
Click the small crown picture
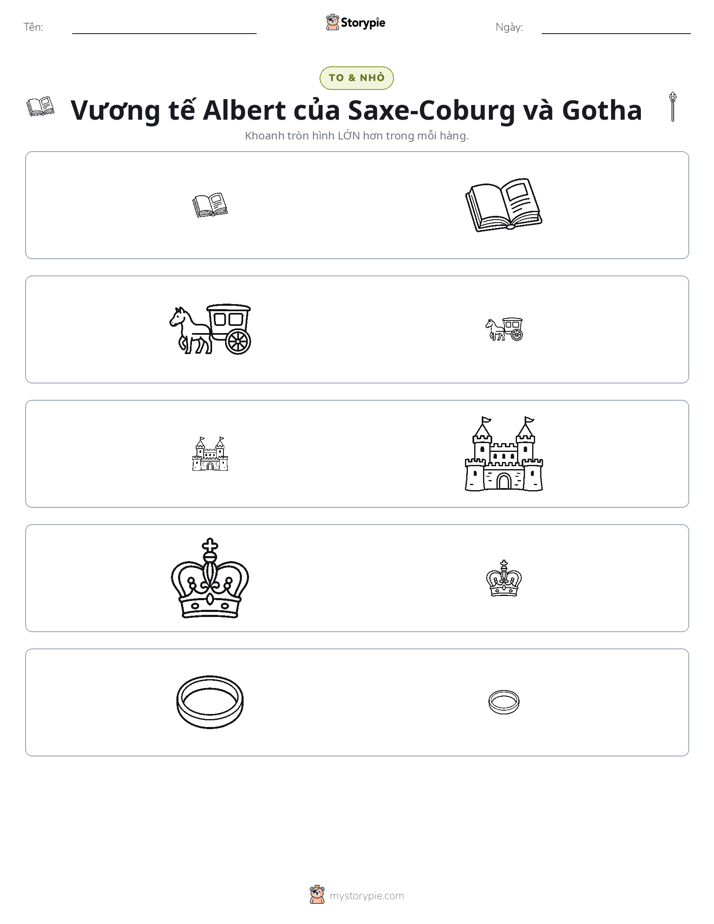coord(504,578)
